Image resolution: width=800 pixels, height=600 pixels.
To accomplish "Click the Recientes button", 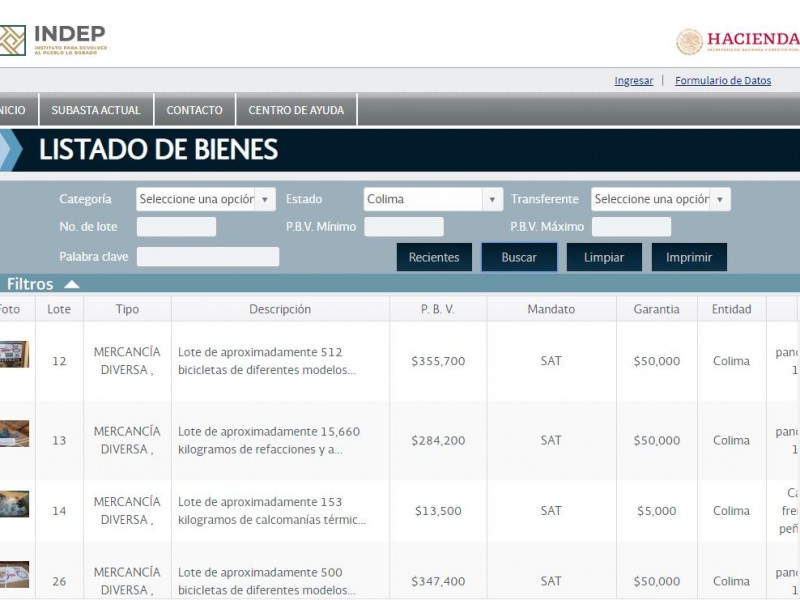I will [x=434, y=257].
